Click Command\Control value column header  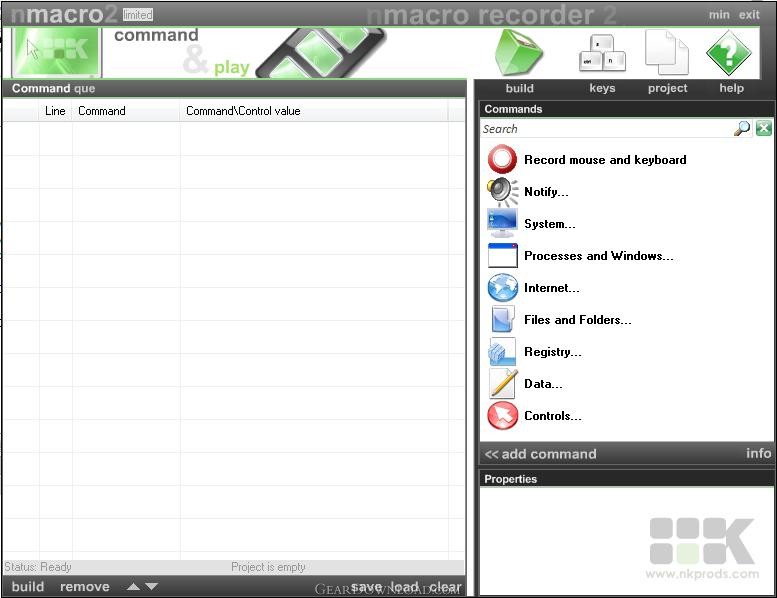tap(314, 111)
